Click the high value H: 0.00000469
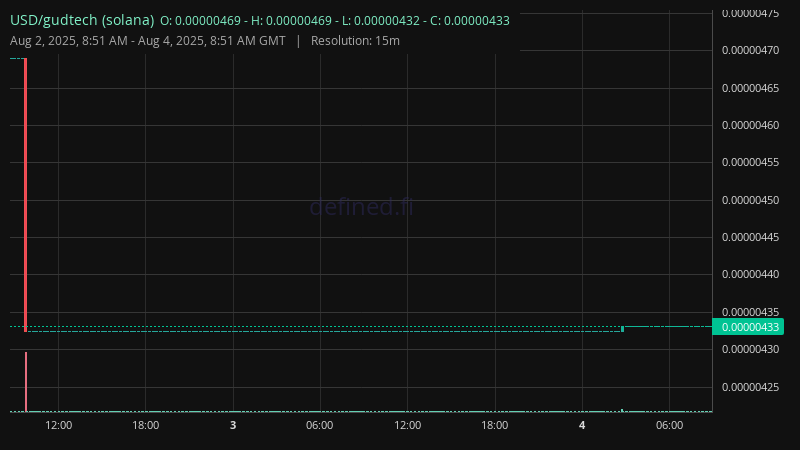 click(x=291, y=21)
